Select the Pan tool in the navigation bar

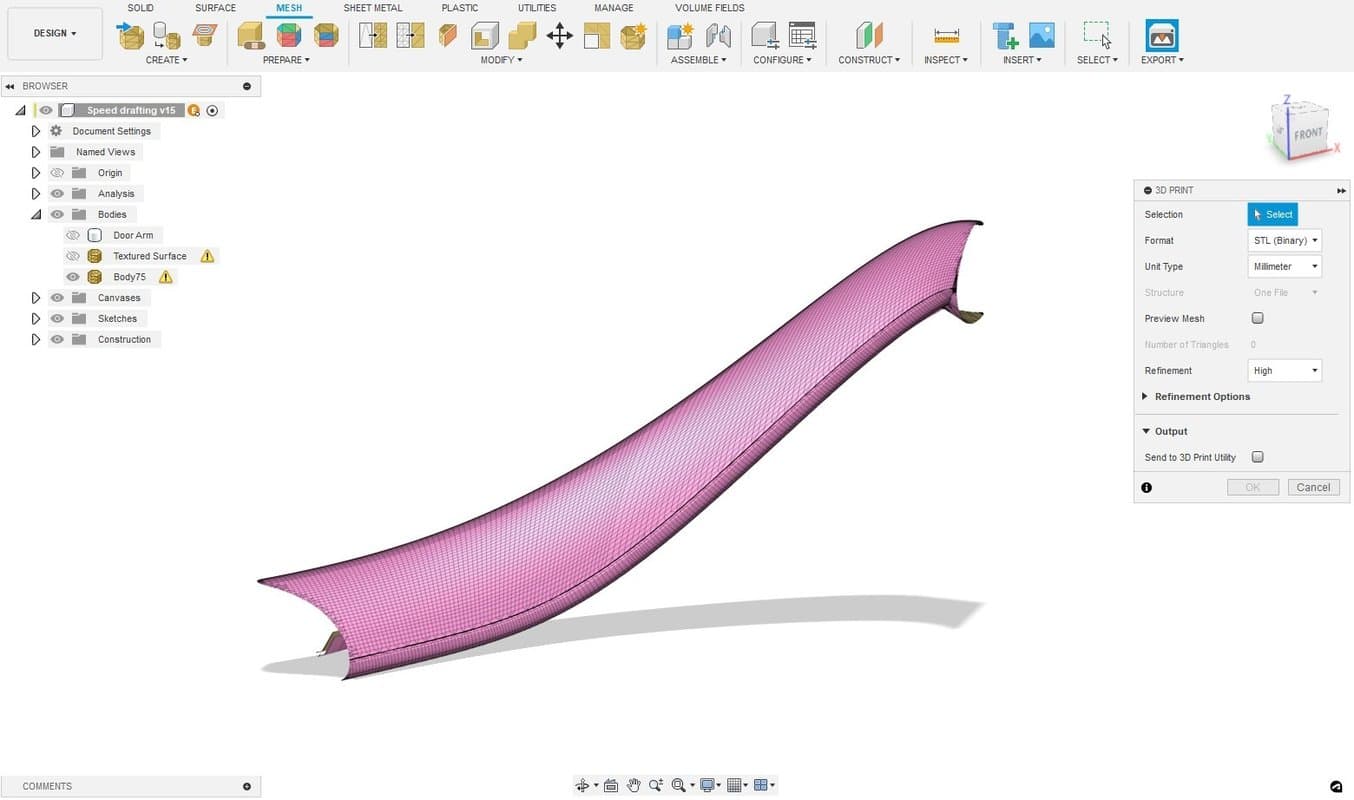[x=634, y=785]
